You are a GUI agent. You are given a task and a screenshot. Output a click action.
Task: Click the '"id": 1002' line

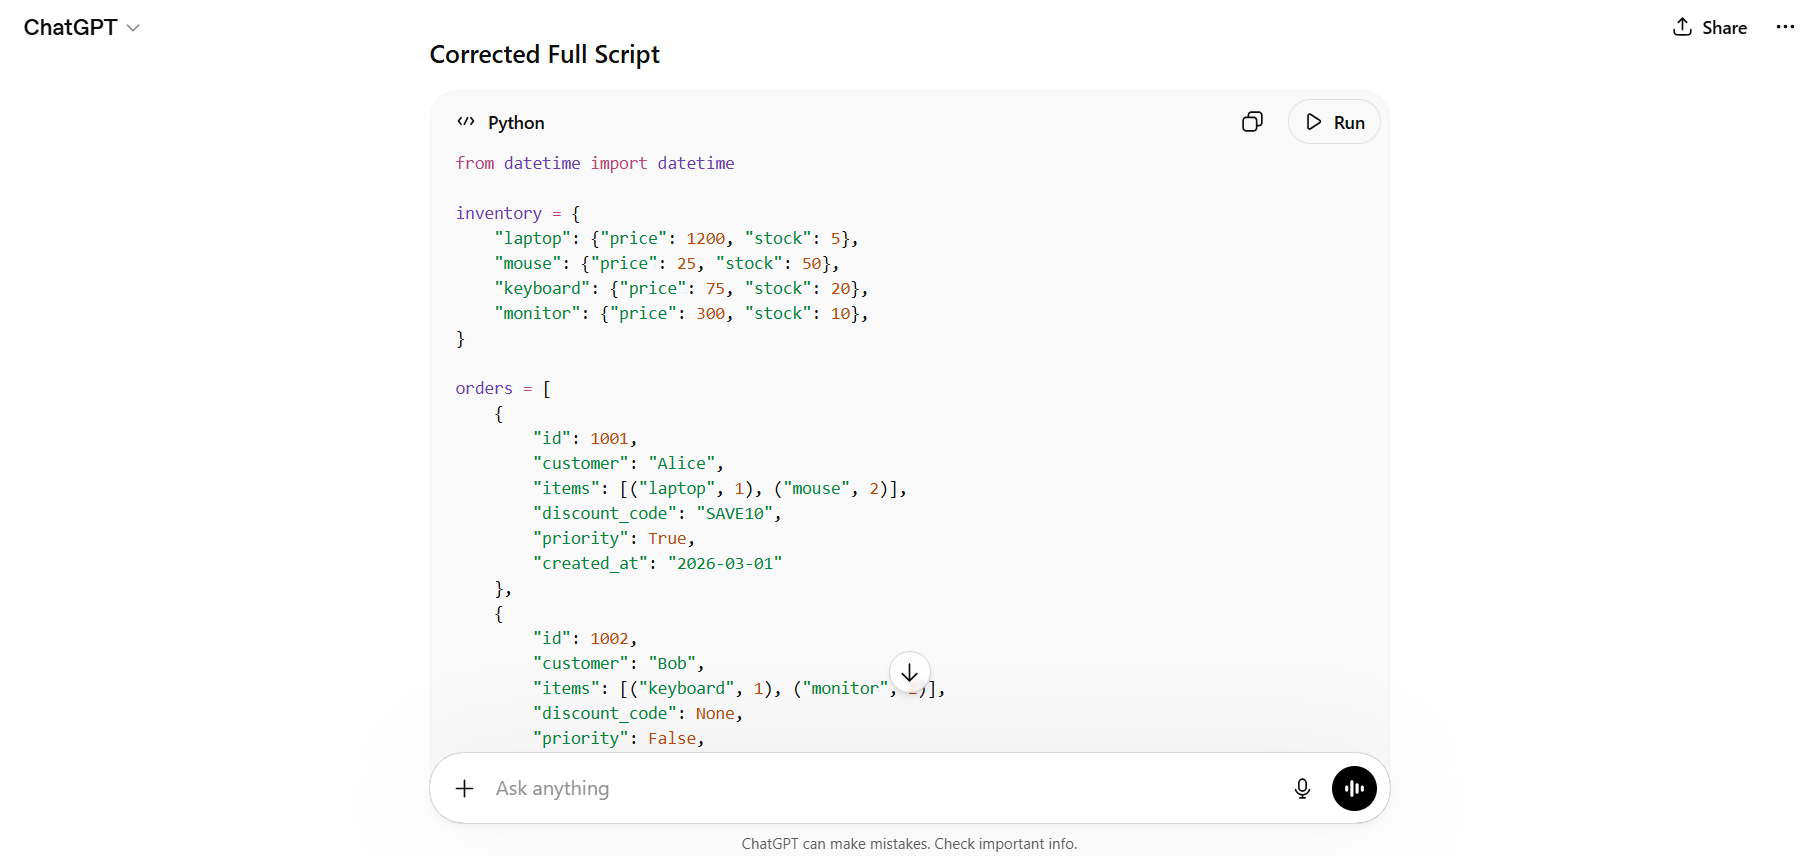click(585, 638)
